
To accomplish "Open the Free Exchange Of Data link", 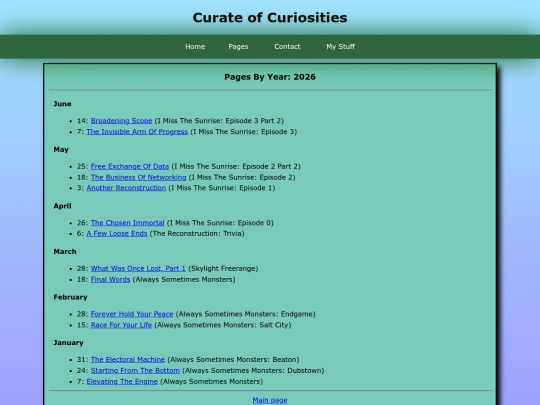I will tap(130, 166).
